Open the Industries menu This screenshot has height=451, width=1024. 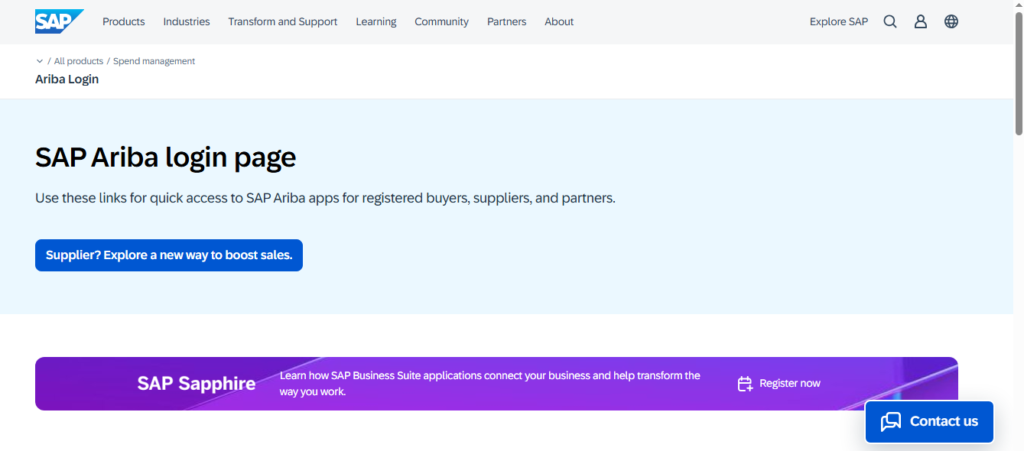tap(187, 22)
